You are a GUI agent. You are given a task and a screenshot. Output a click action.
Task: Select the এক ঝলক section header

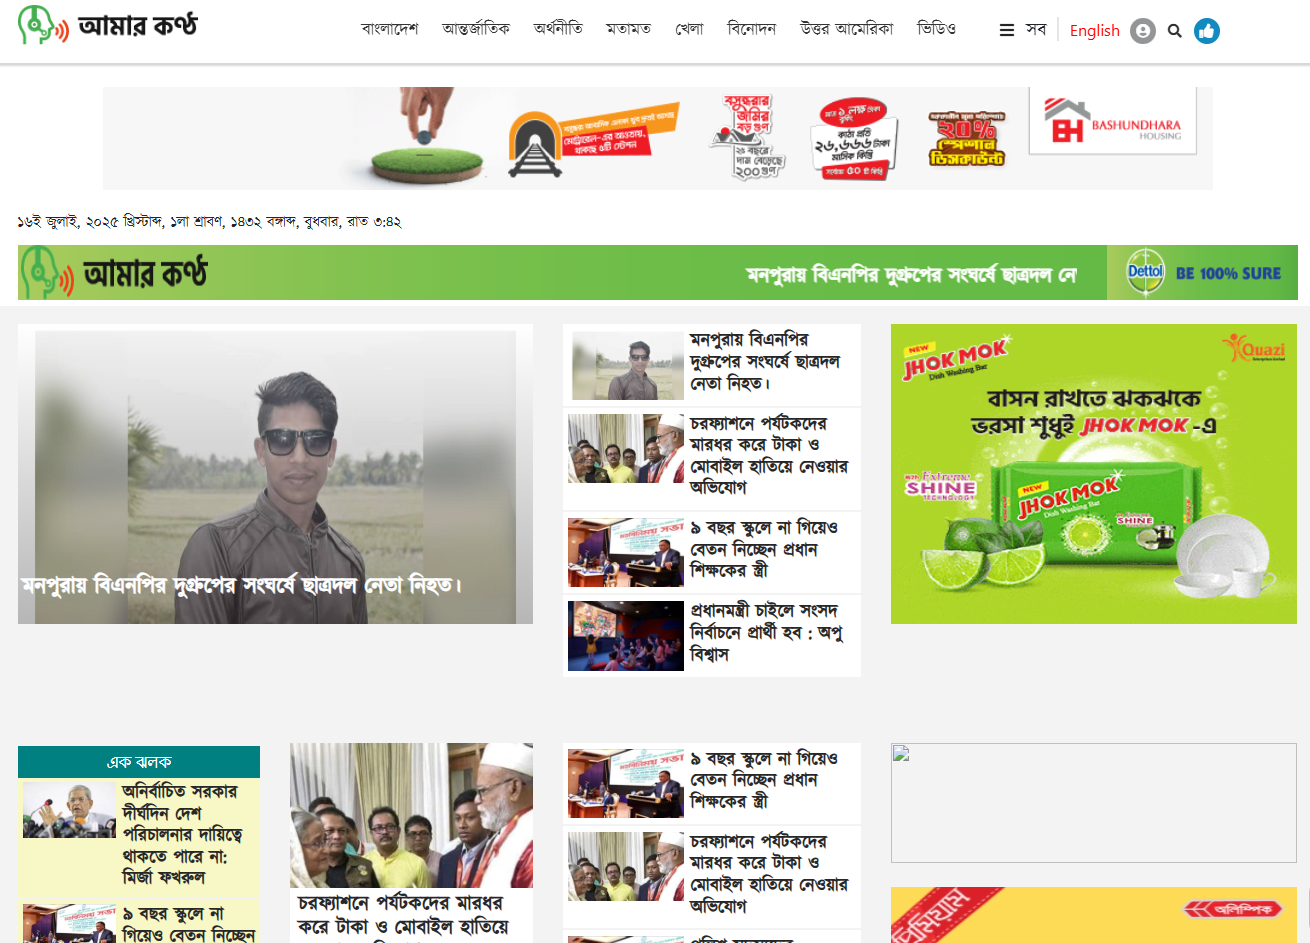tap(139, 762)
